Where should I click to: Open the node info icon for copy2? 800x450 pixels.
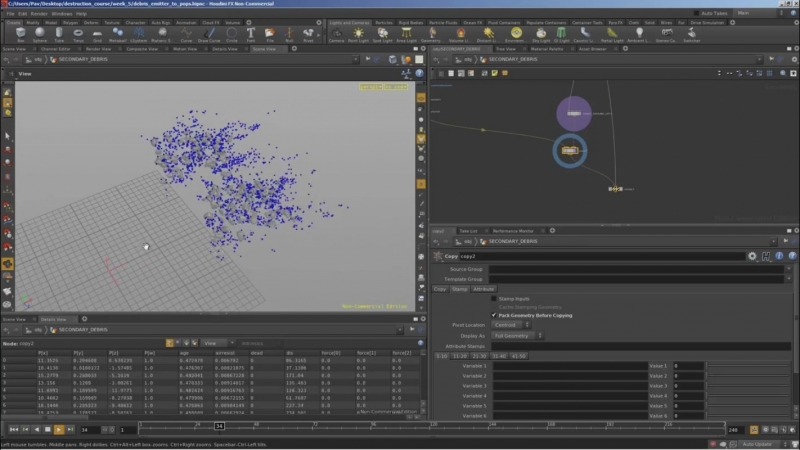(779, 256)
